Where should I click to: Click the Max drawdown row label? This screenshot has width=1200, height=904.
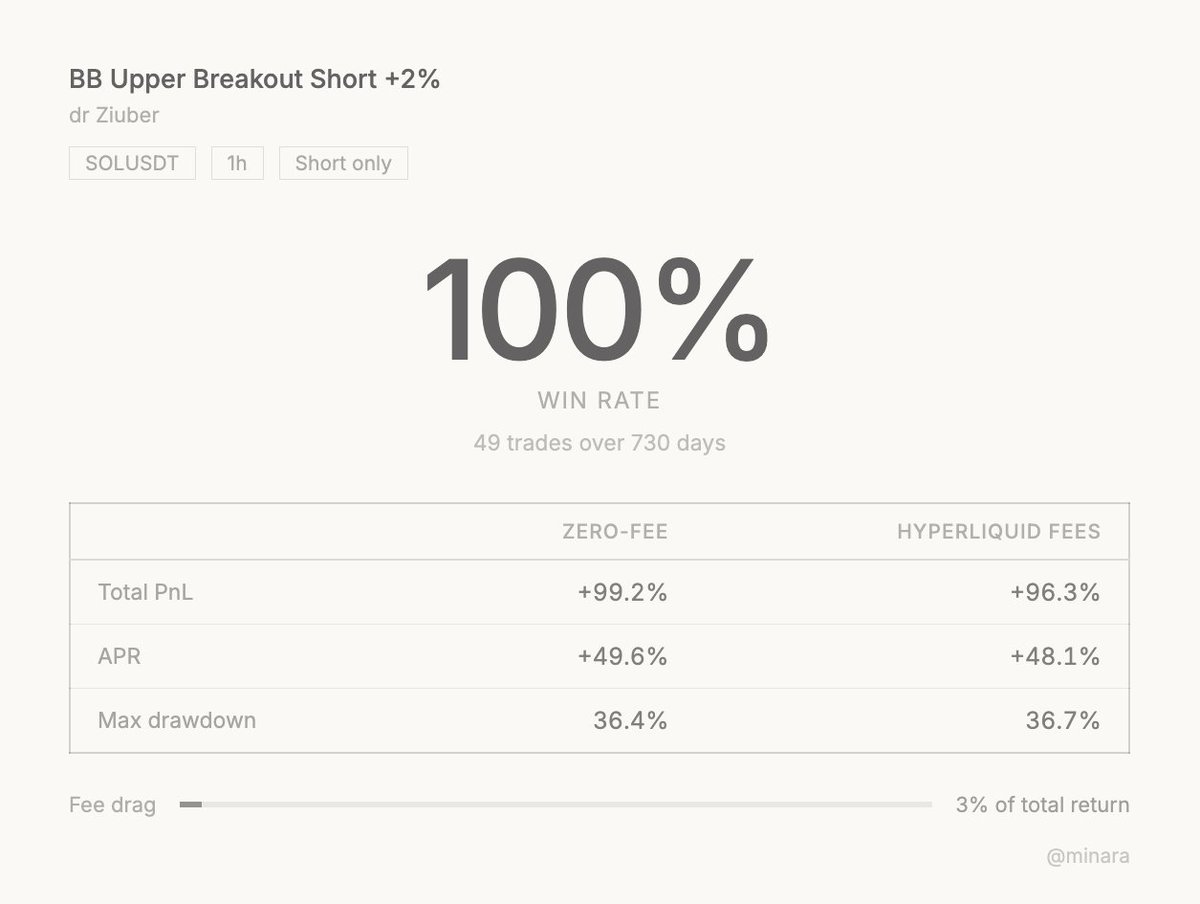176,720
